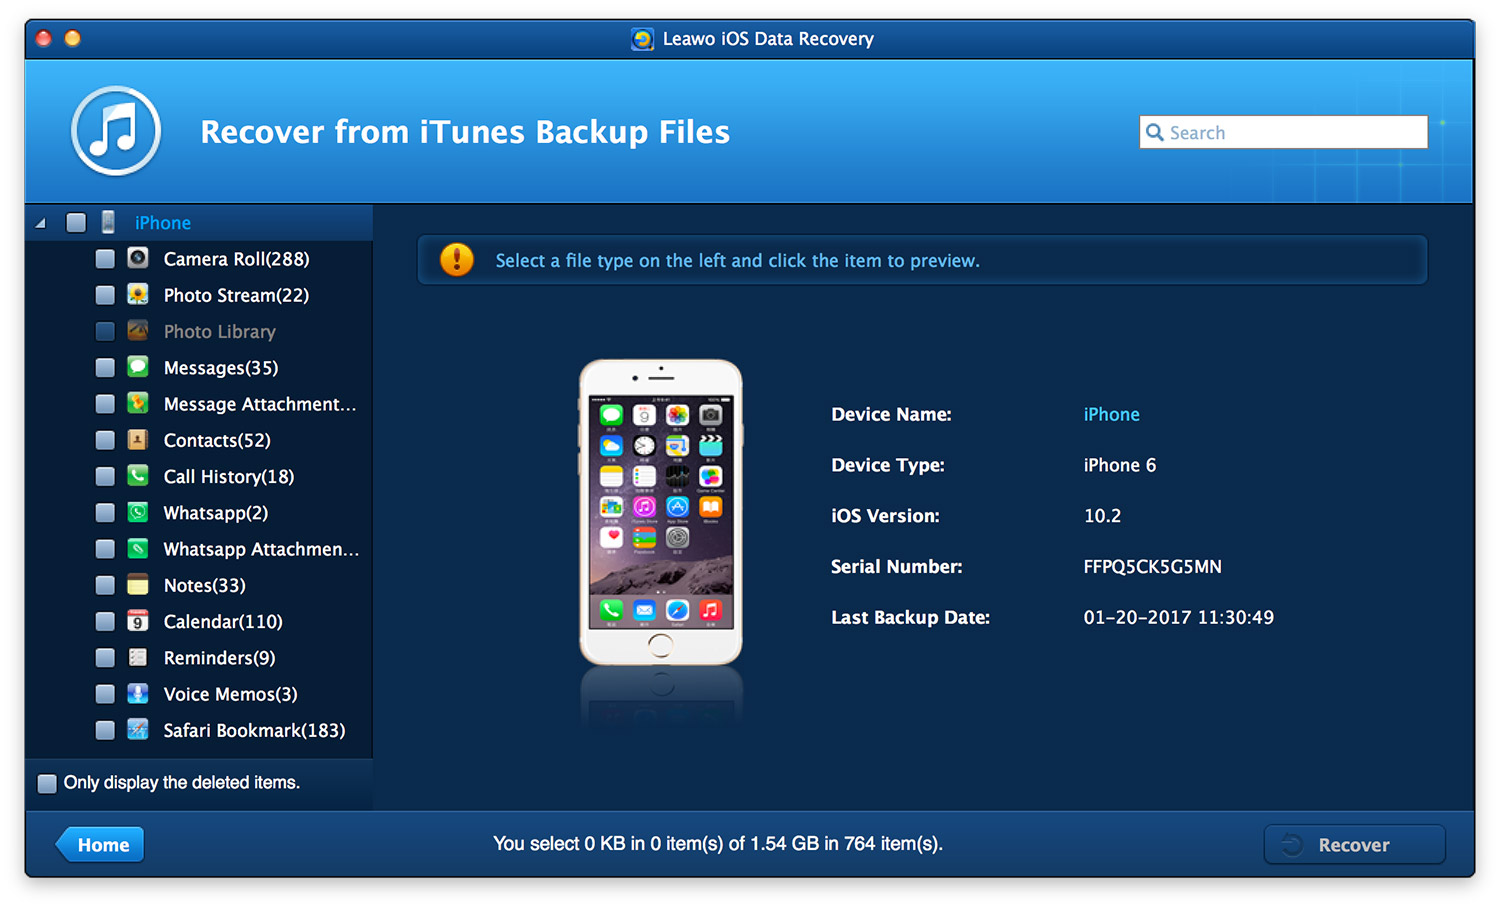Tick the Whatsapp Attachments checkbox

point(105,549)
